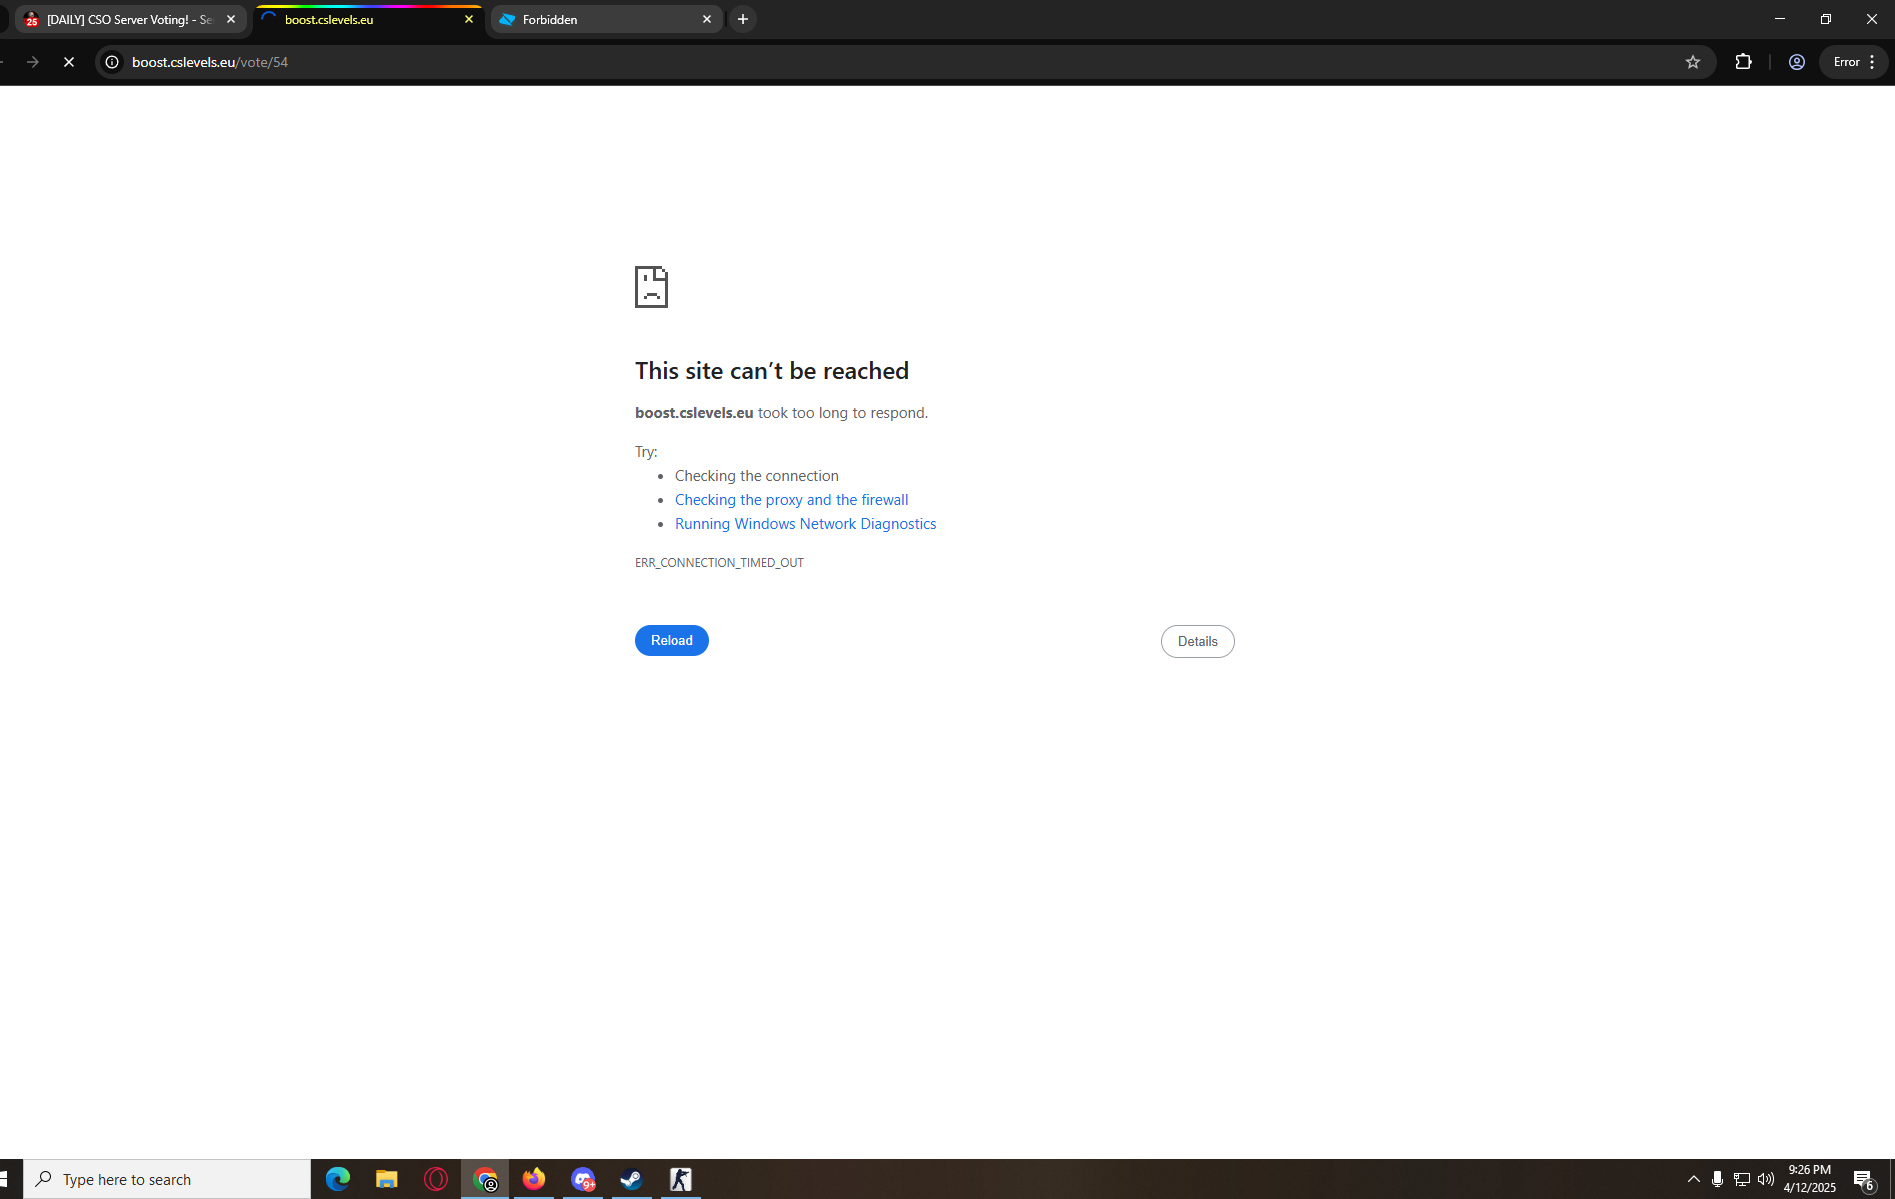Open a new browser tab
The height and width of the screenshot is (1199, 1895).
tap(742, 19)
